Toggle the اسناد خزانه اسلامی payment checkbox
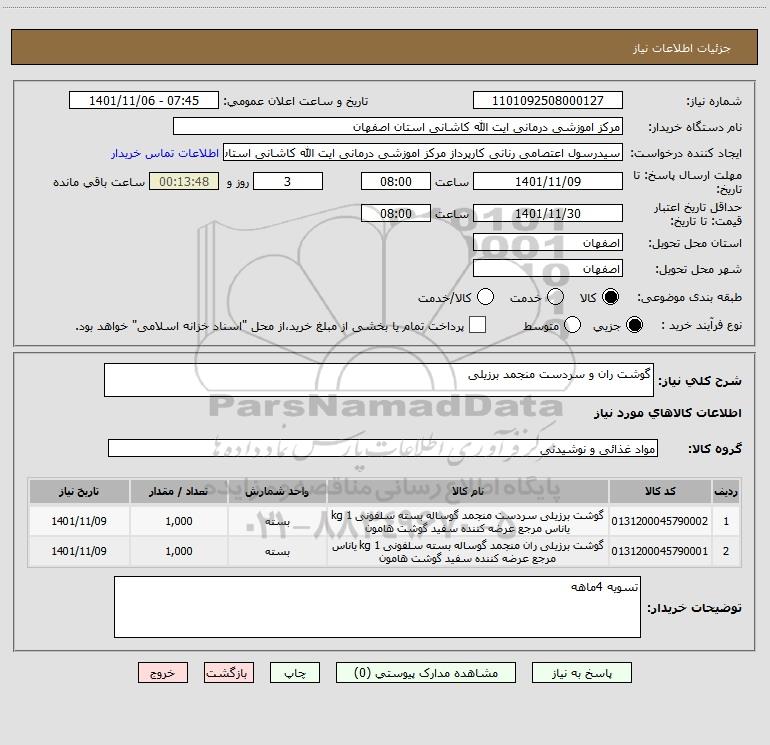770x745 pixels. 477,325
